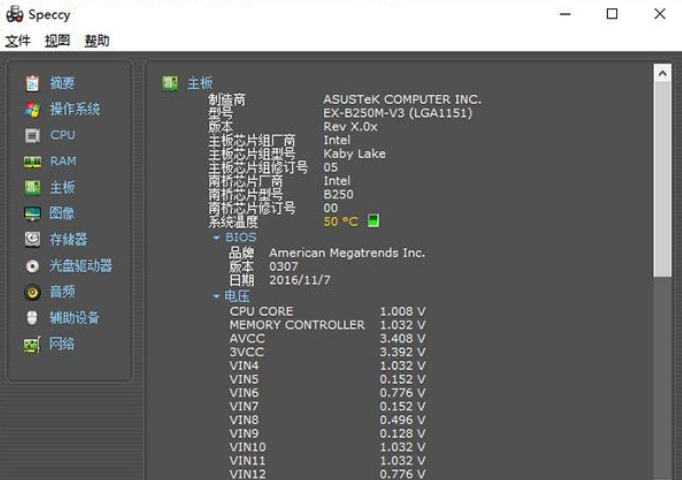682x480 pixels.
Task: Click the BIOS version 0307 value
Action: point(284,267)
